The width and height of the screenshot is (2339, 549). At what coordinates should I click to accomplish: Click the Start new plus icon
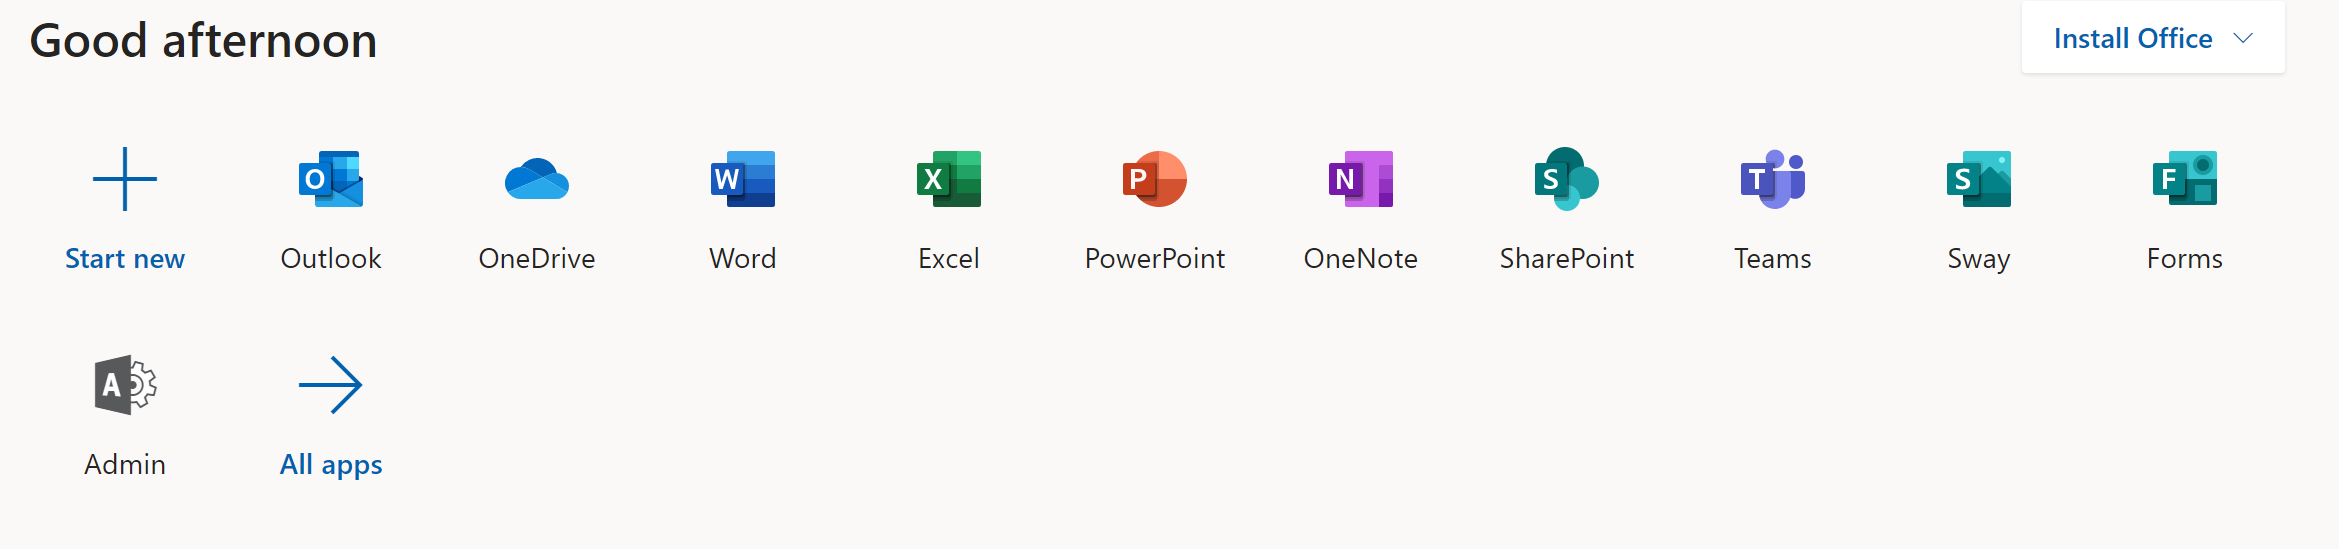125,179
